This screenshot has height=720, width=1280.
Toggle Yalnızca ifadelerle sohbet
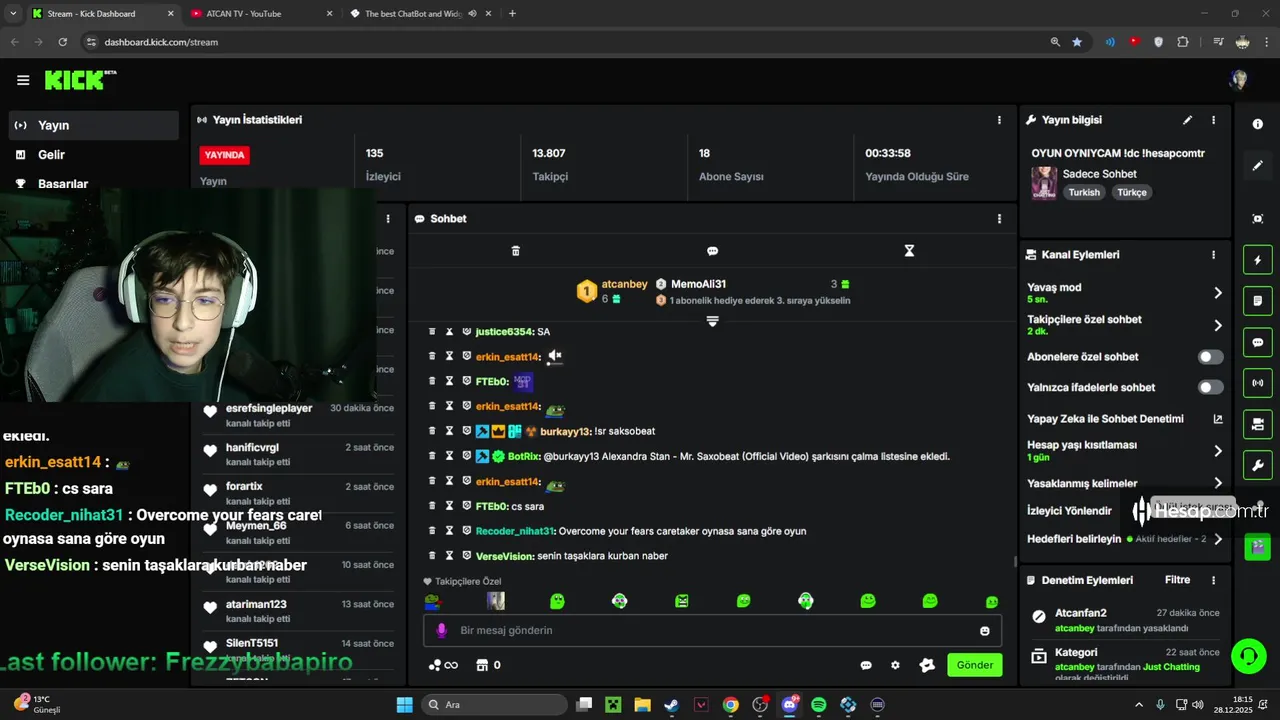1211,388
